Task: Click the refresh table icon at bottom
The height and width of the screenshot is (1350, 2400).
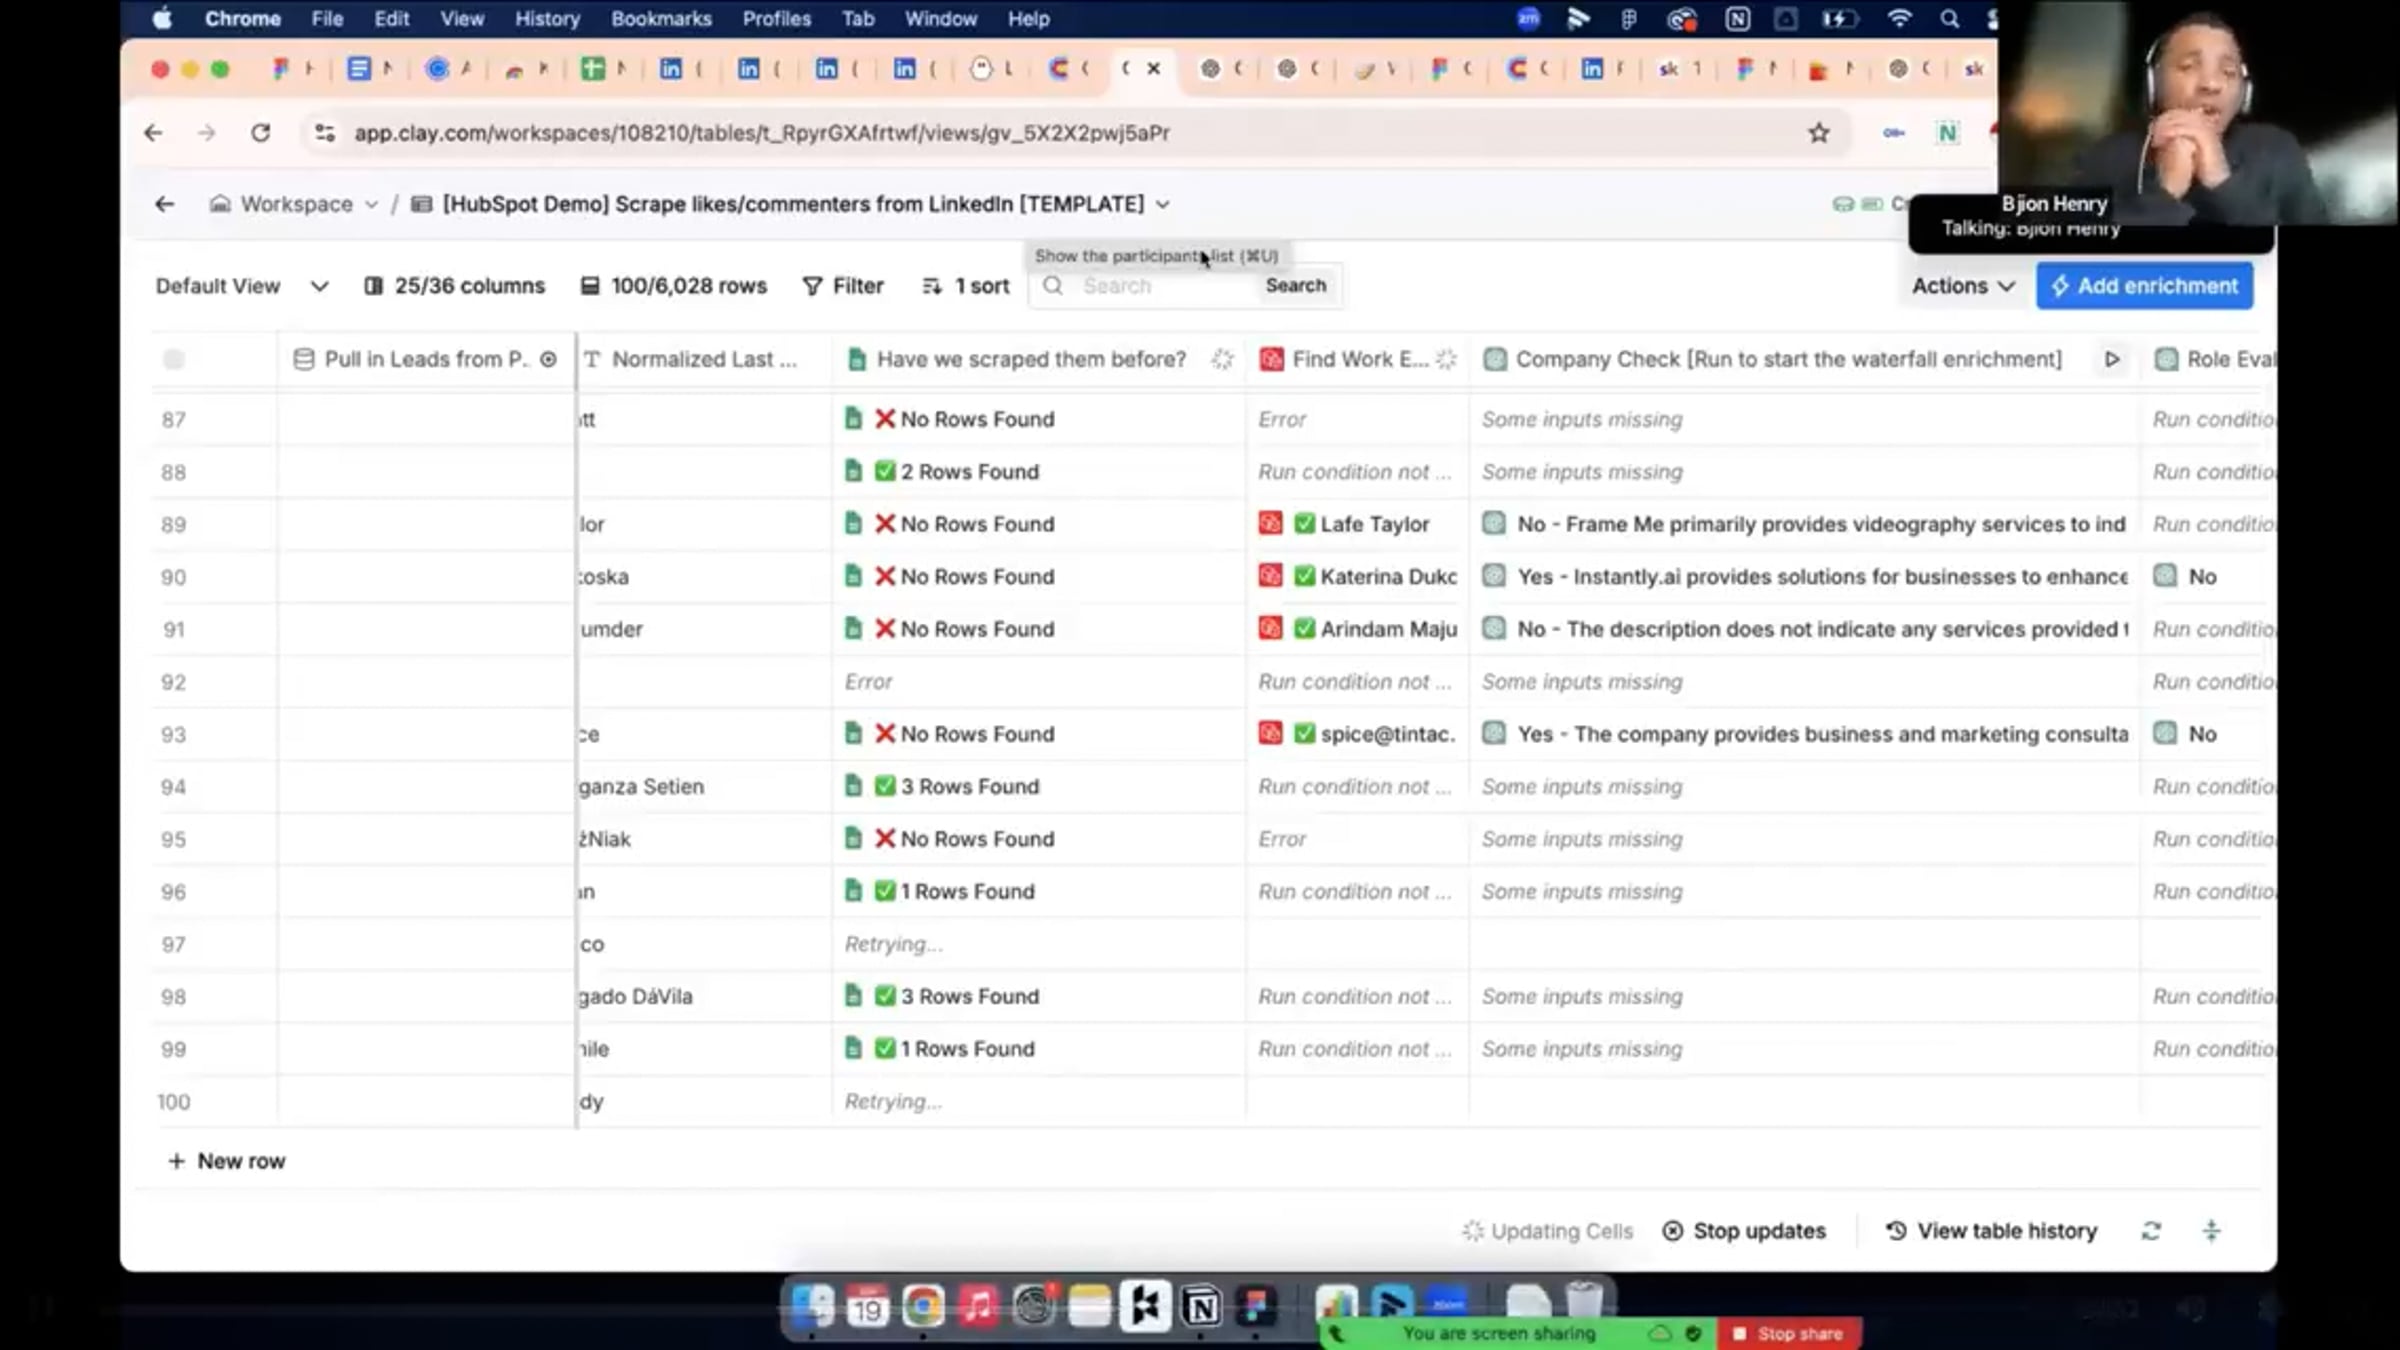Action: 2151,1231
